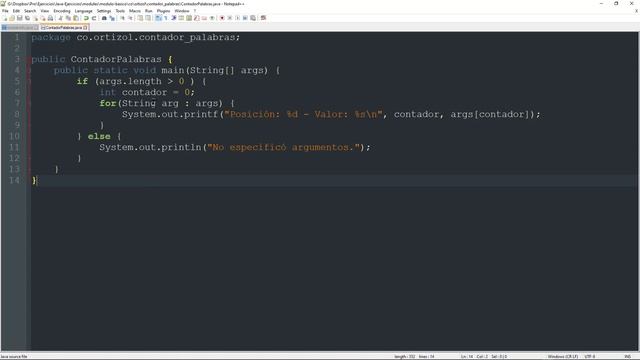The image size is (640, 360).
Task: Toggle Word Wrap in the toolbar
Action: point(158,18)
